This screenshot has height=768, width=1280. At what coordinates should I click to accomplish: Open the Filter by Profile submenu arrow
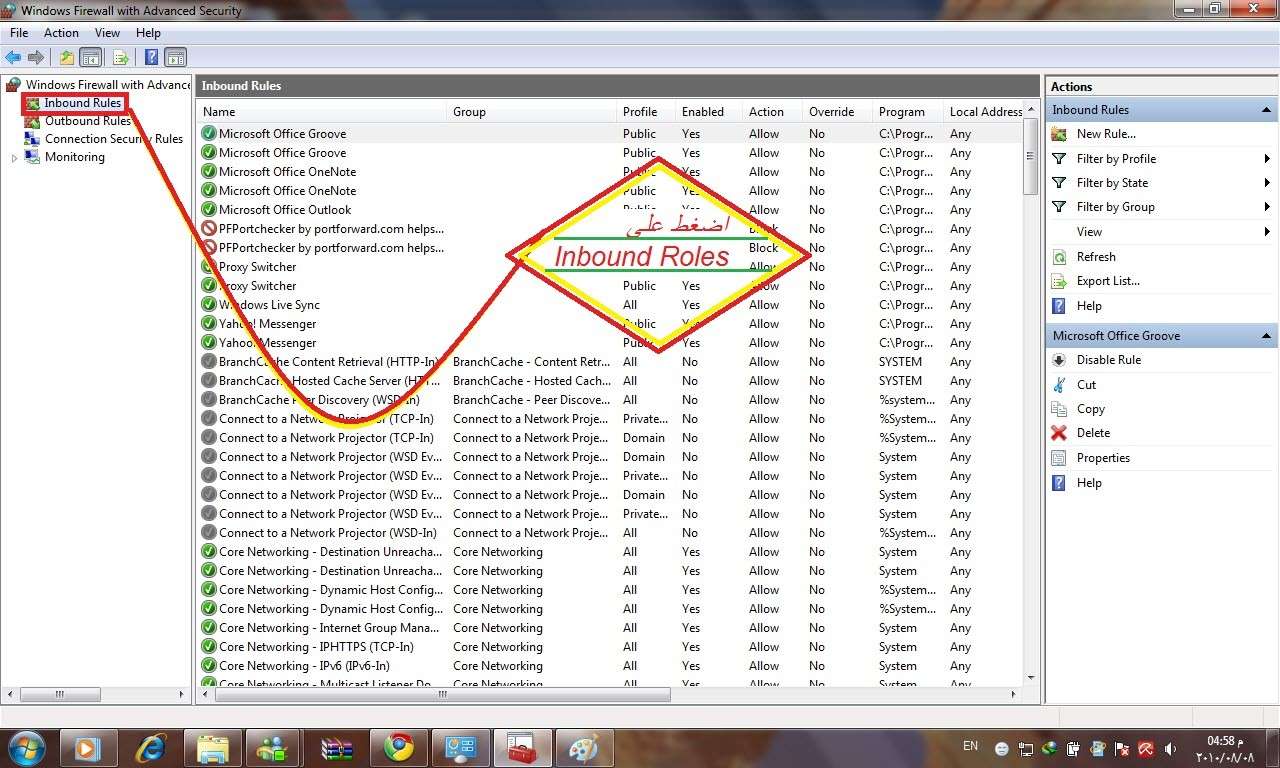click(x=1267, y=159)
